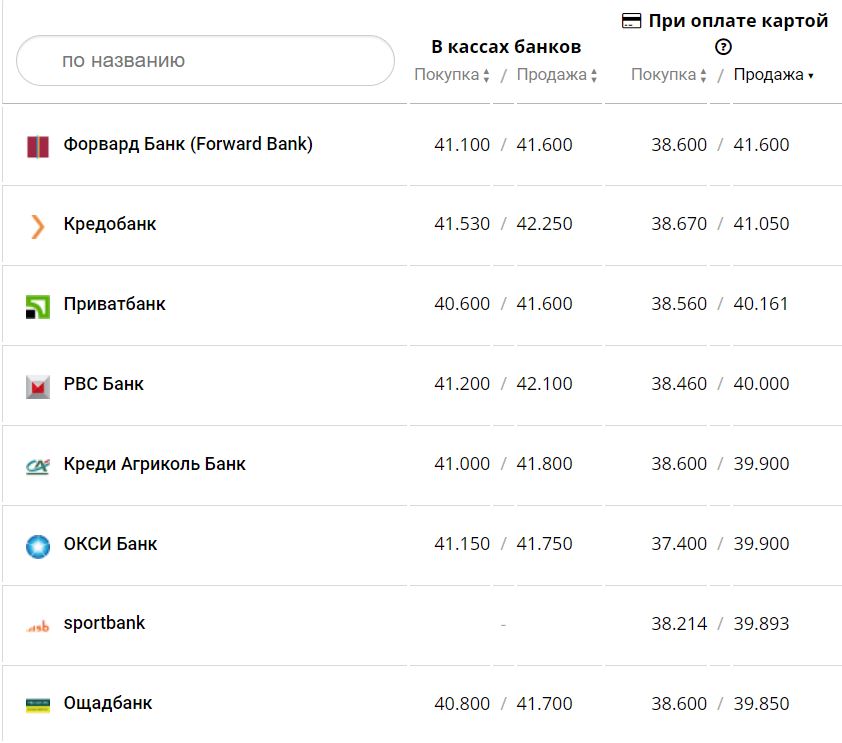The height and width of the screenshot is (743, 842).
Task: Sort by cash desk Покупка column
Action: click(x=452, y=75)
